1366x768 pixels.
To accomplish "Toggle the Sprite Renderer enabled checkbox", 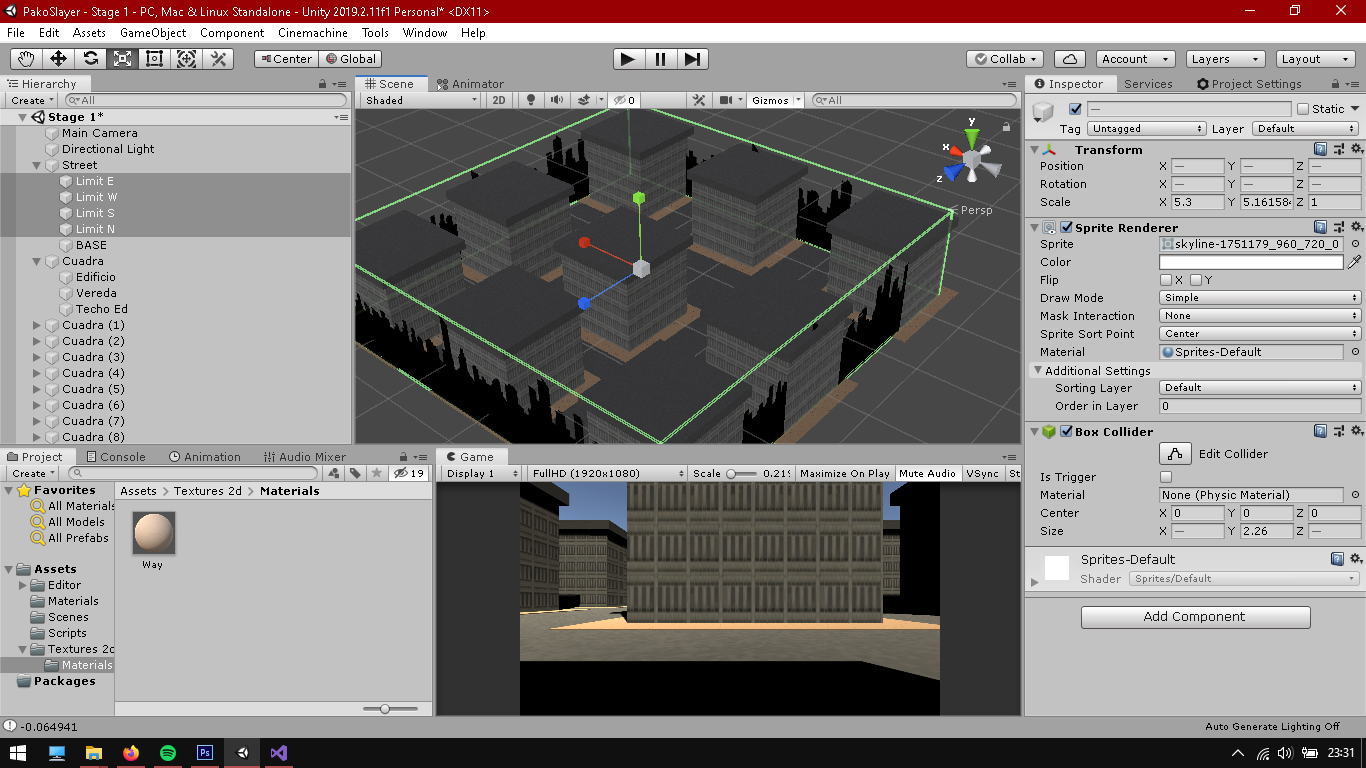I will pos(1066,228).
